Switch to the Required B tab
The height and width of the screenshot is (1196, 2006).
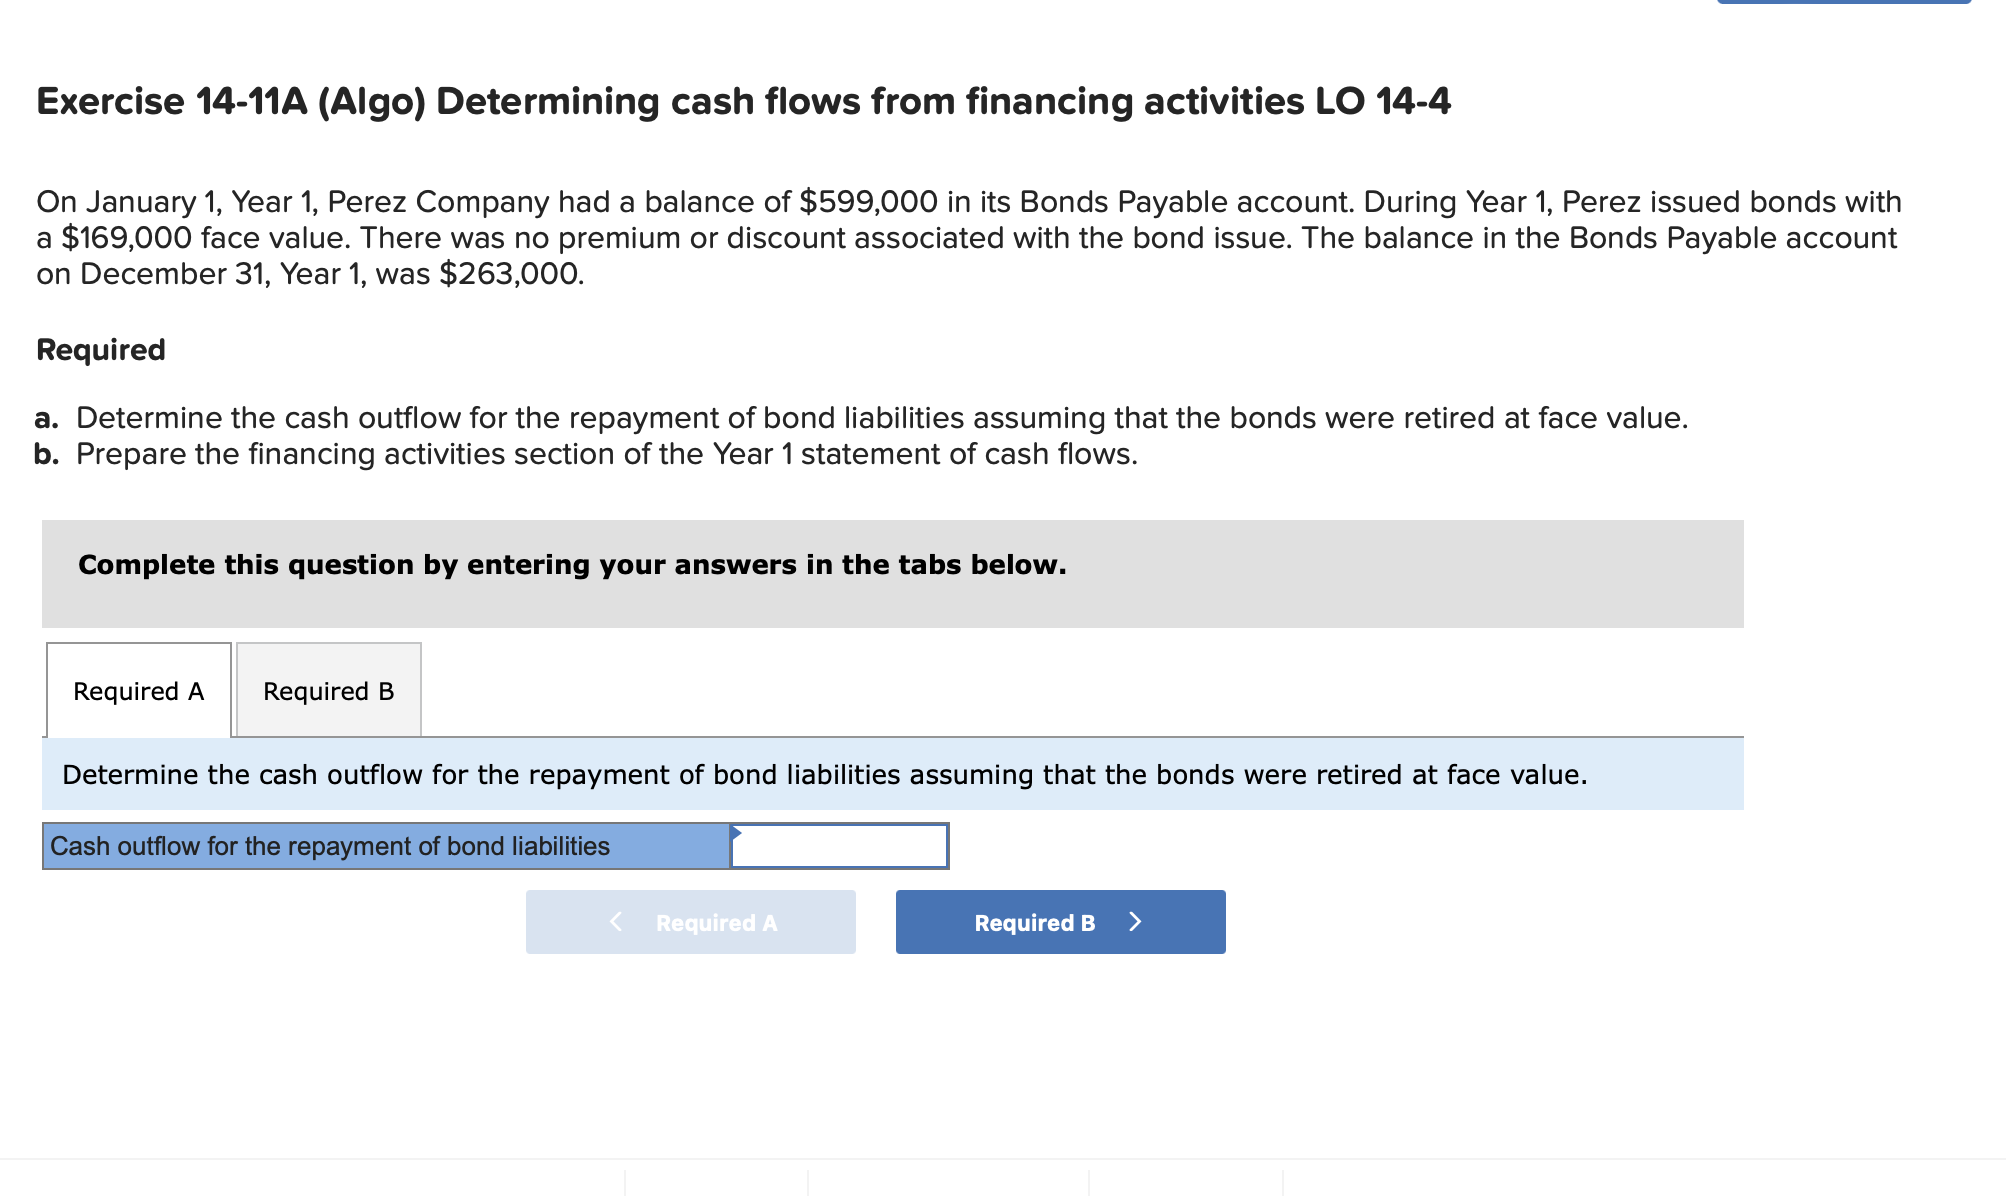click(327, 690)
